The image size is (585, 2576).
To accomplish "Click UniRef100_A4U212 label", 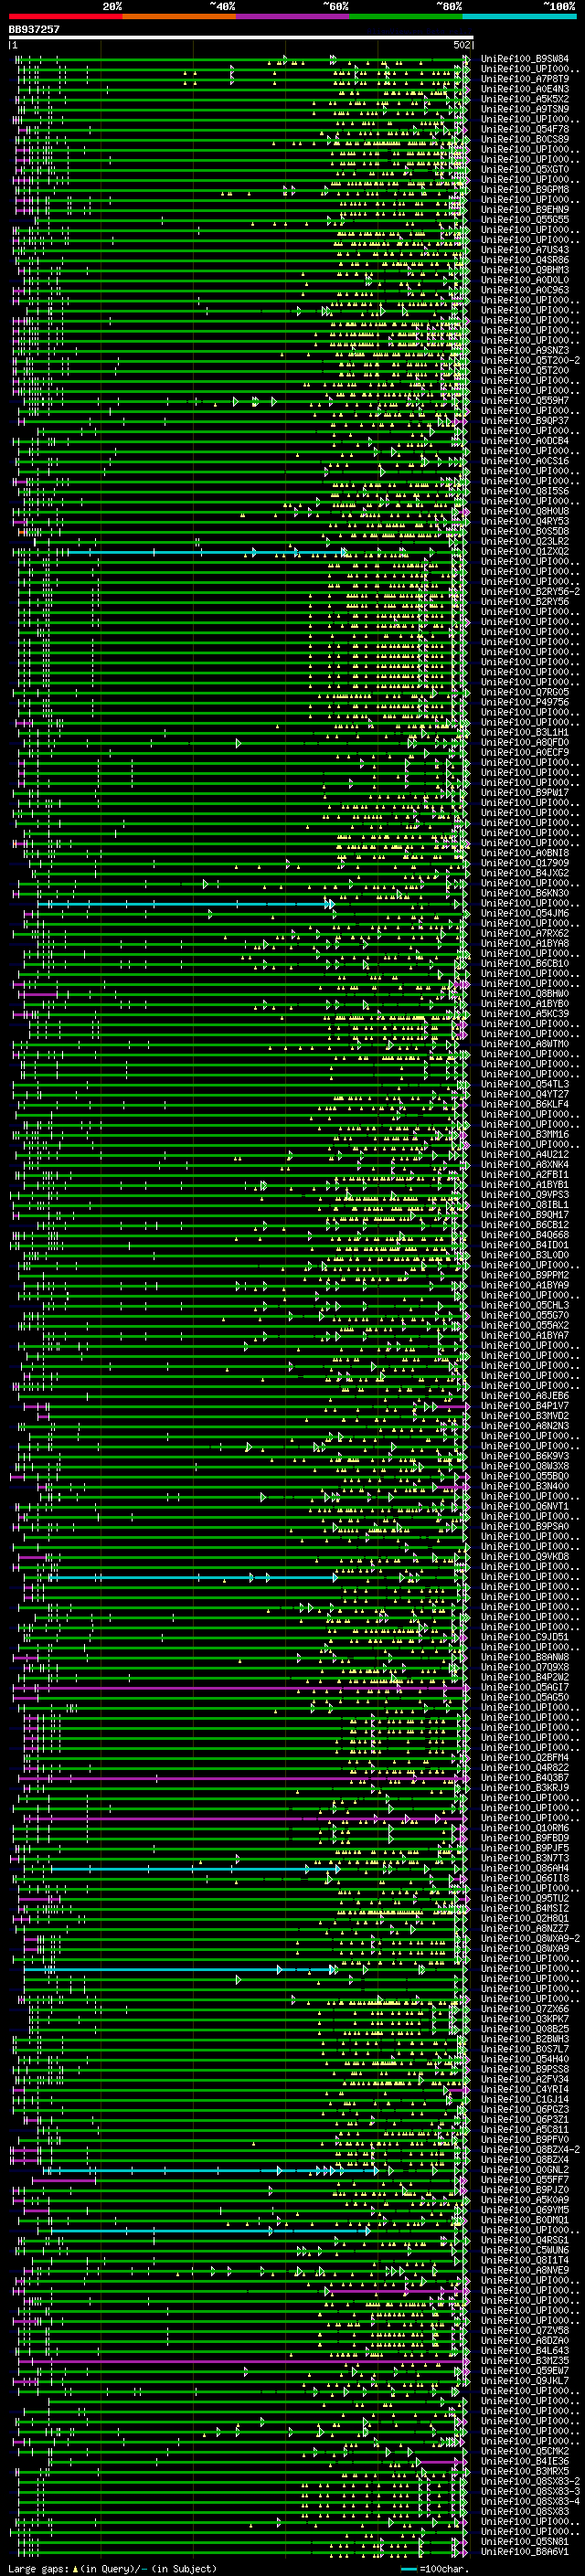I will click(x=525, y=1154).
